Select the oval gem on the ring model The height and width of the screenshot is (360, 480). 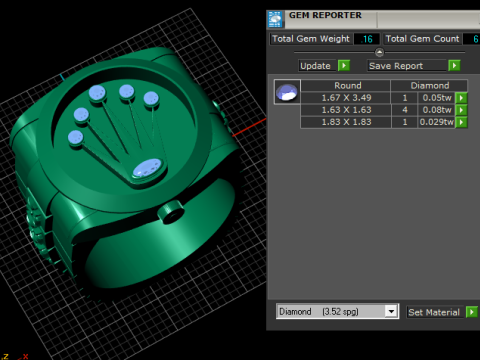coord(147,168)
